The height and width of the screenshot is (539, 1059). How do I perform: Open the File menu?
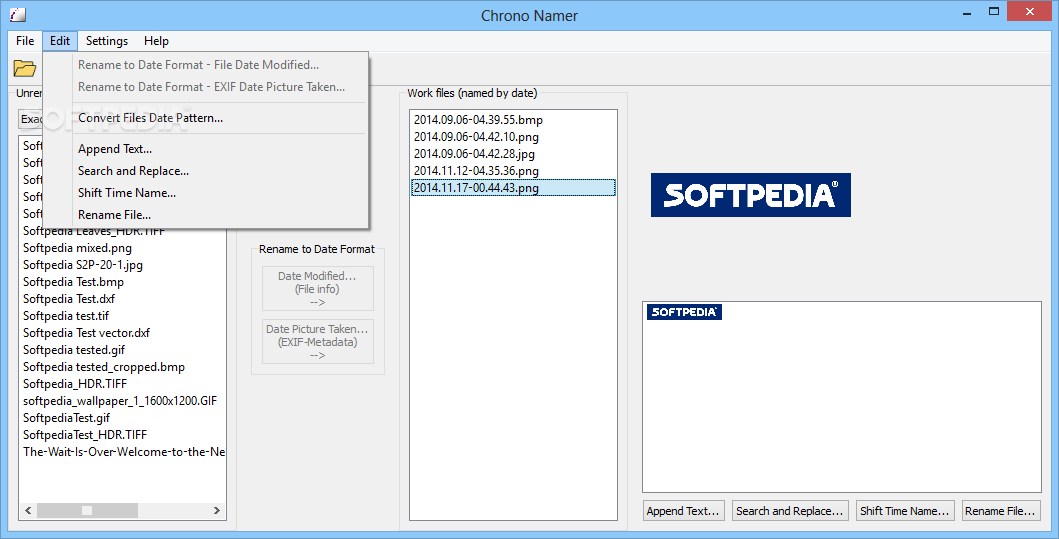(x=25, y=41)
